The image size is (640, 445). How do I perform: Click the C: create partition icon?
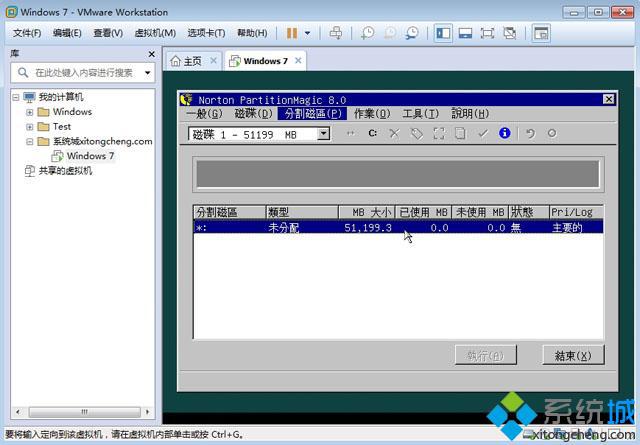pyautogui.click(x=372, y=133)
